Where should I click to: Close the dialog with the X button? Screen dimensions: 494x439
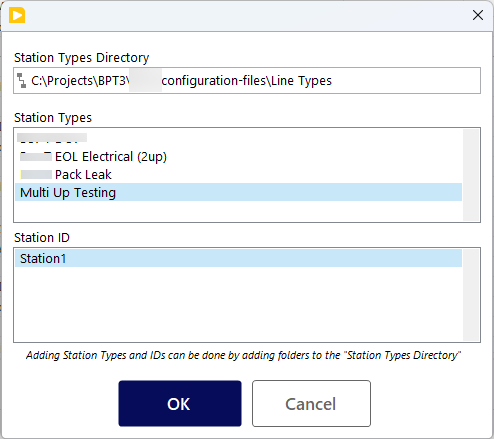tap(478, 15)
